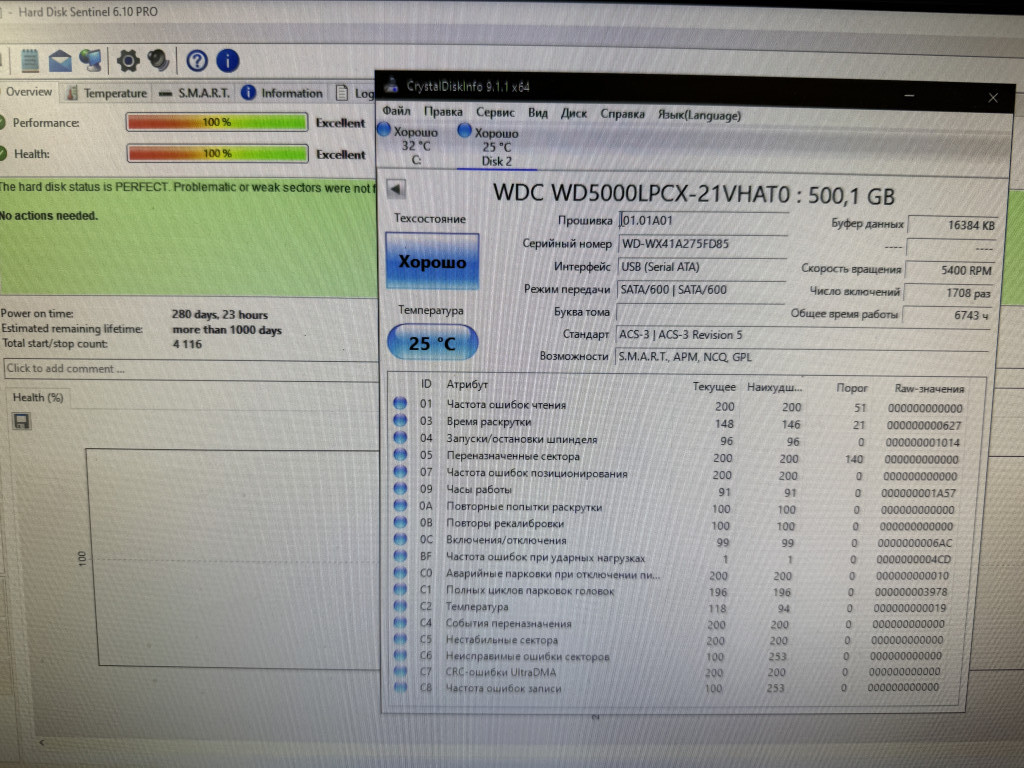This screenshot has height=768, width=1024.
Task: Click the back arrow button in CrystalDiskInfo
Action: tap(396, 189)
